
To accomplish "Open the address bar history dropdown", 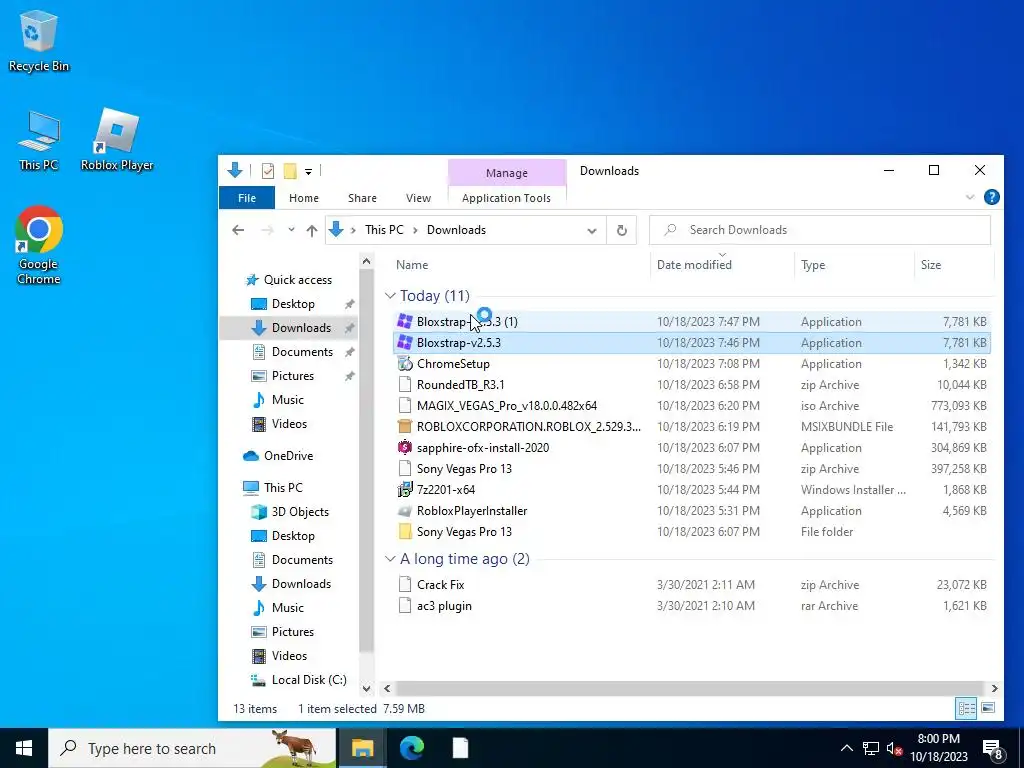I will point(592,231).
